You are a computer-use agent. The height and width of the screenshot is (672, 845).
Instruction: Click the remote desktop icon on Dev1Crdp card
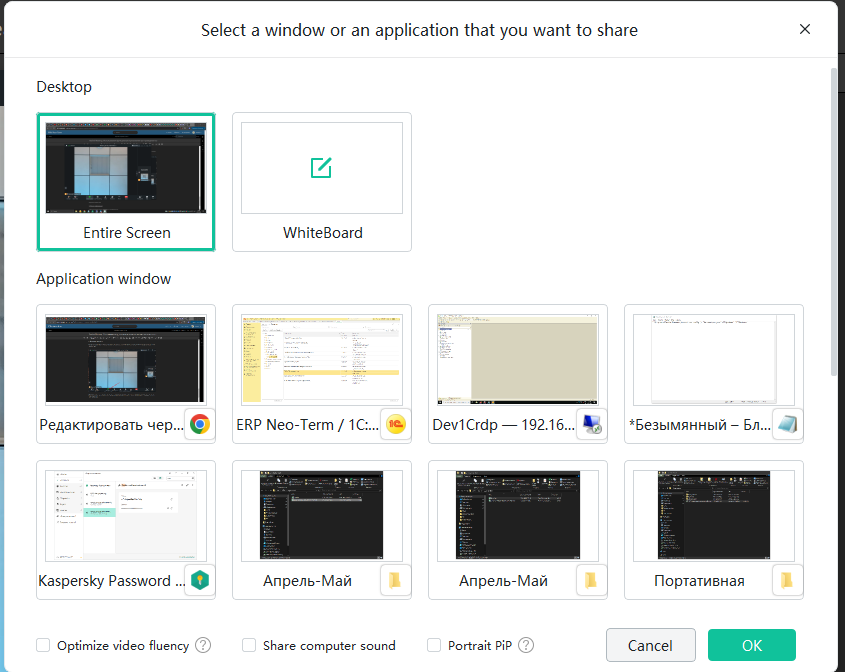pyautogui.click(x=592, y=425)
